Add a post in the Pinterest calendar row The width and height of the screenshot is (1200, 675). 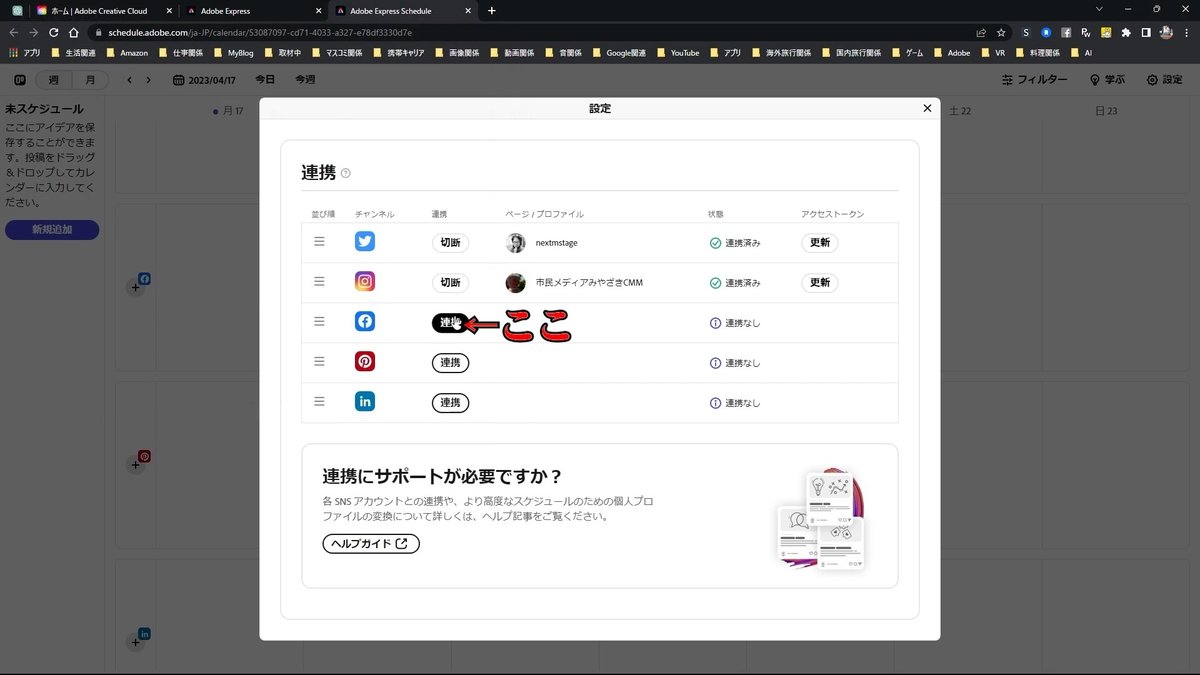click(x=135, y=464)
